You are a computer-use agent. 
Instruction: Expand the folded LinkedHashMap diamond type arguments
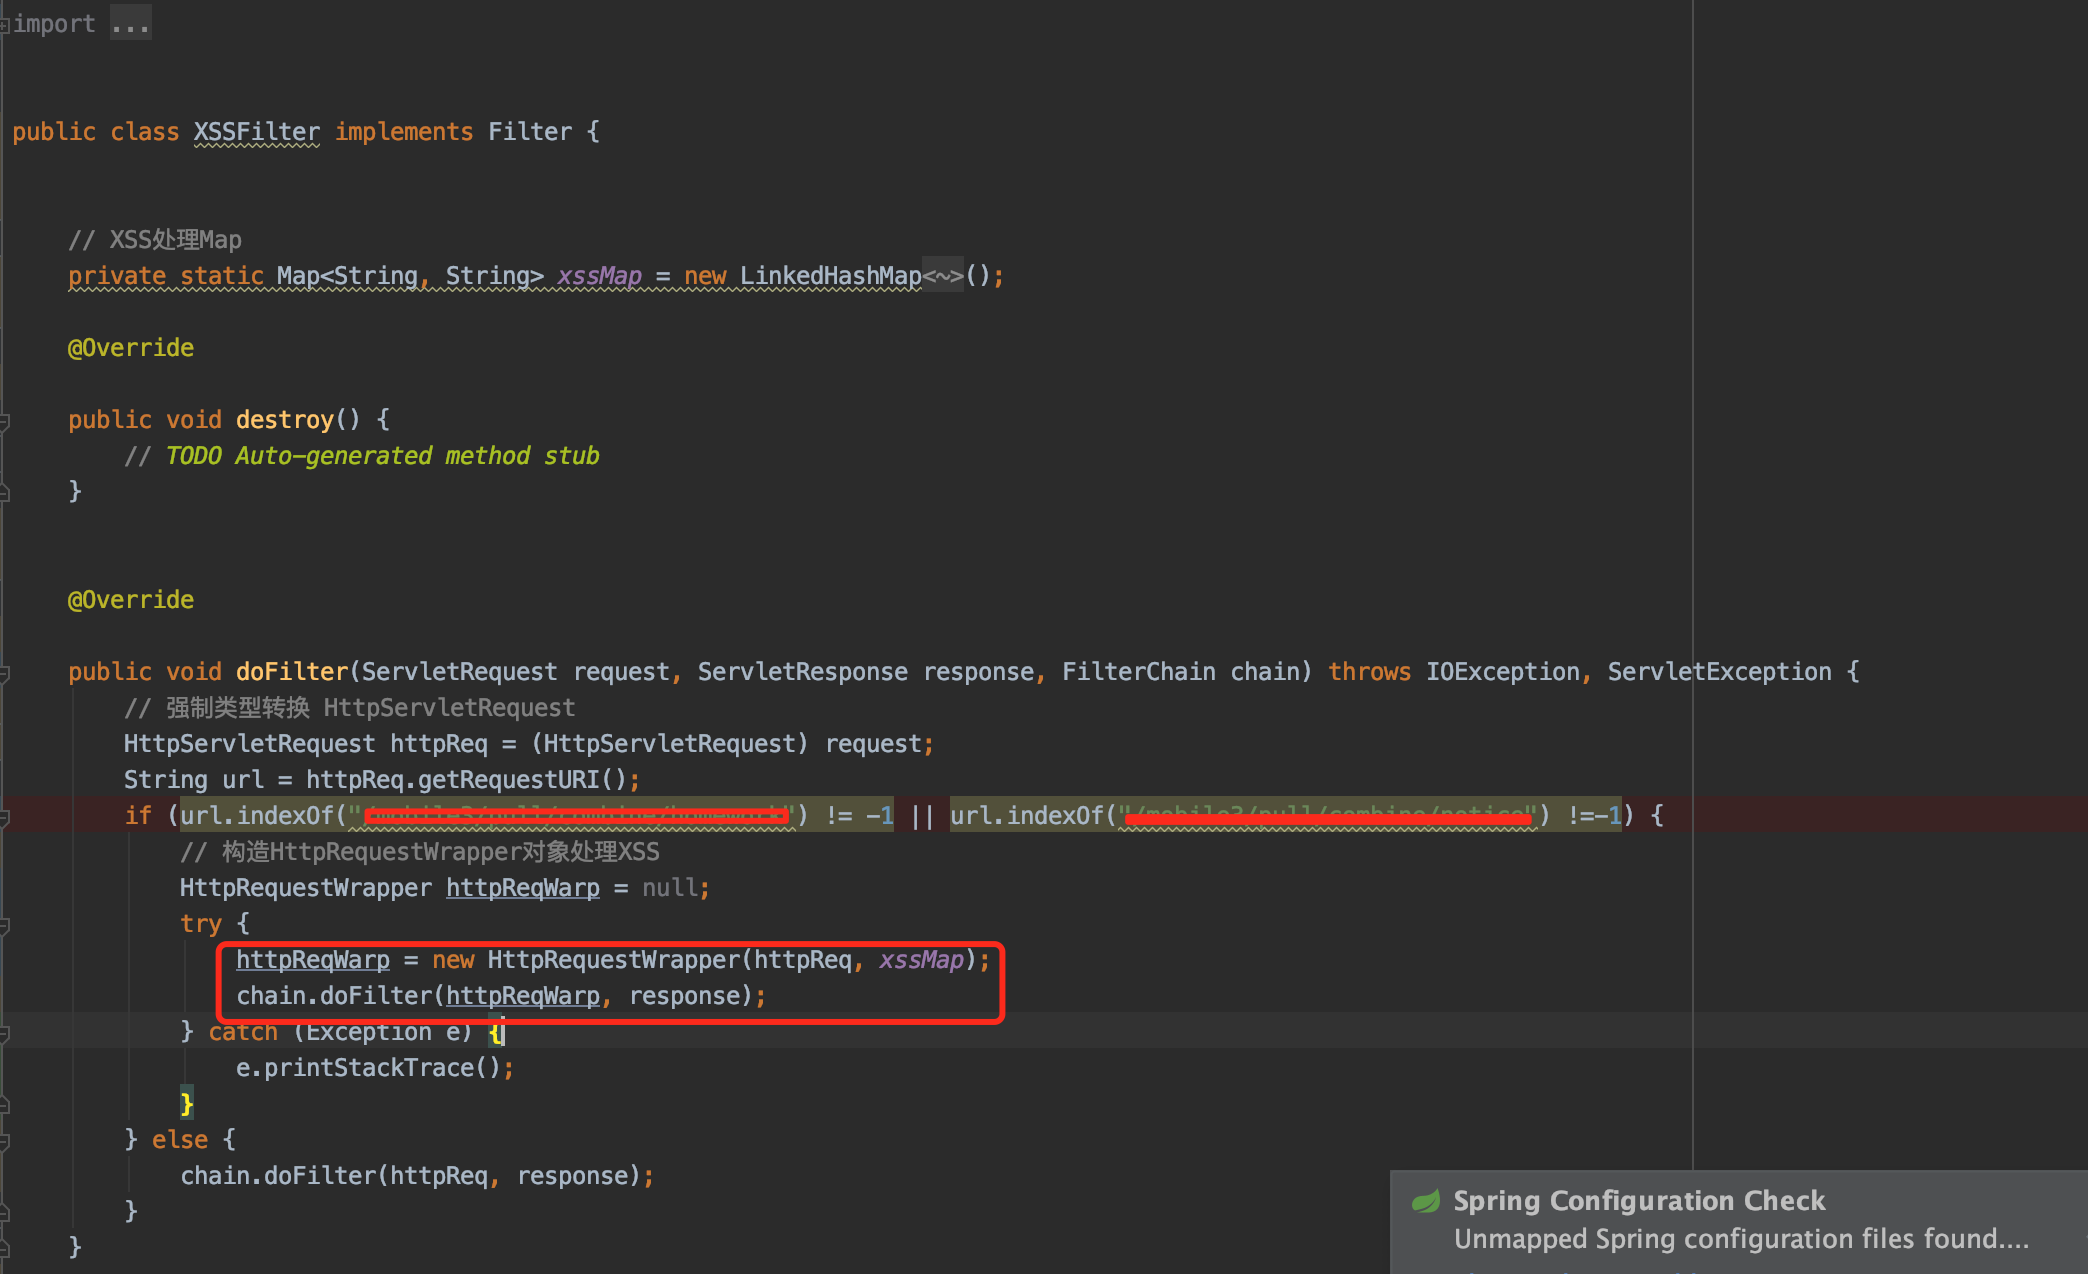pos(943,276)
